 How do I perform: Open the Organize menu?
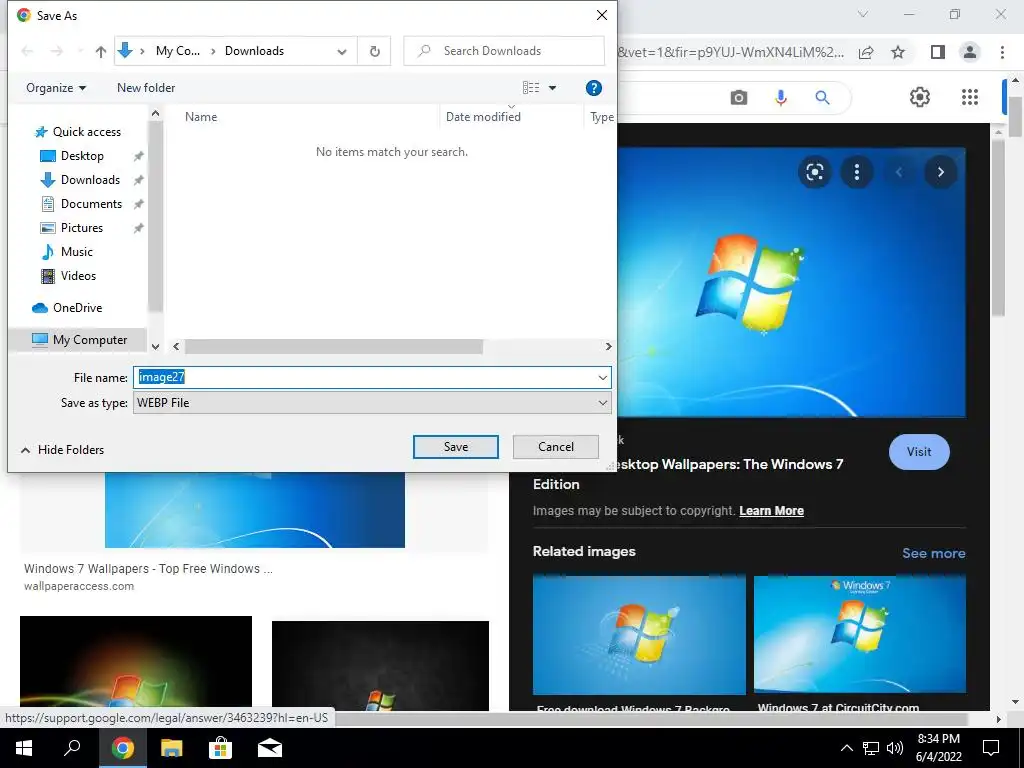coord(56,88)
